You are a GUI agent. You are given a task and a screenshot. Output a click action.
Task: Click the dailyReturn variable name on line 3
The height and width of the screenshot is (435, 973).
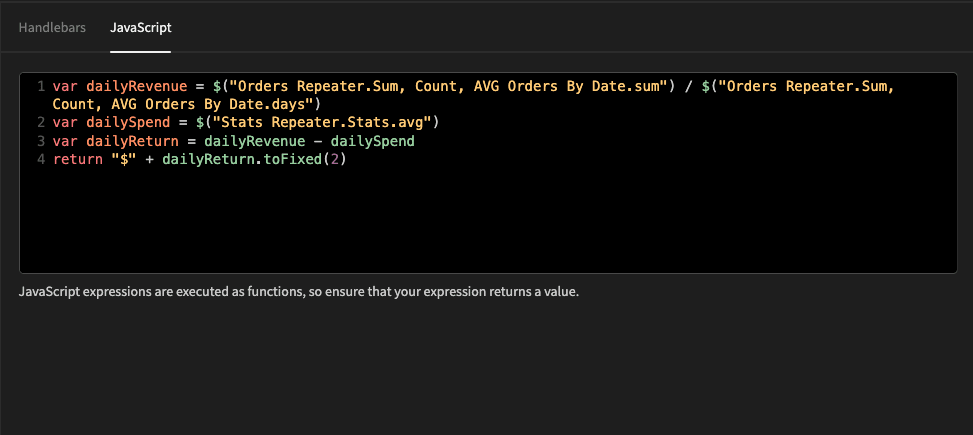(132, 141)
